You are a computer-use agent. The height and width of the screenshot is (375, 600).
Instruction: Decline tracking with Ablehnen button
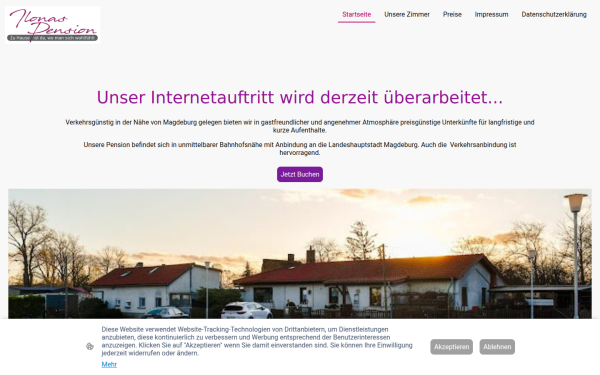(x=497, y=347)
